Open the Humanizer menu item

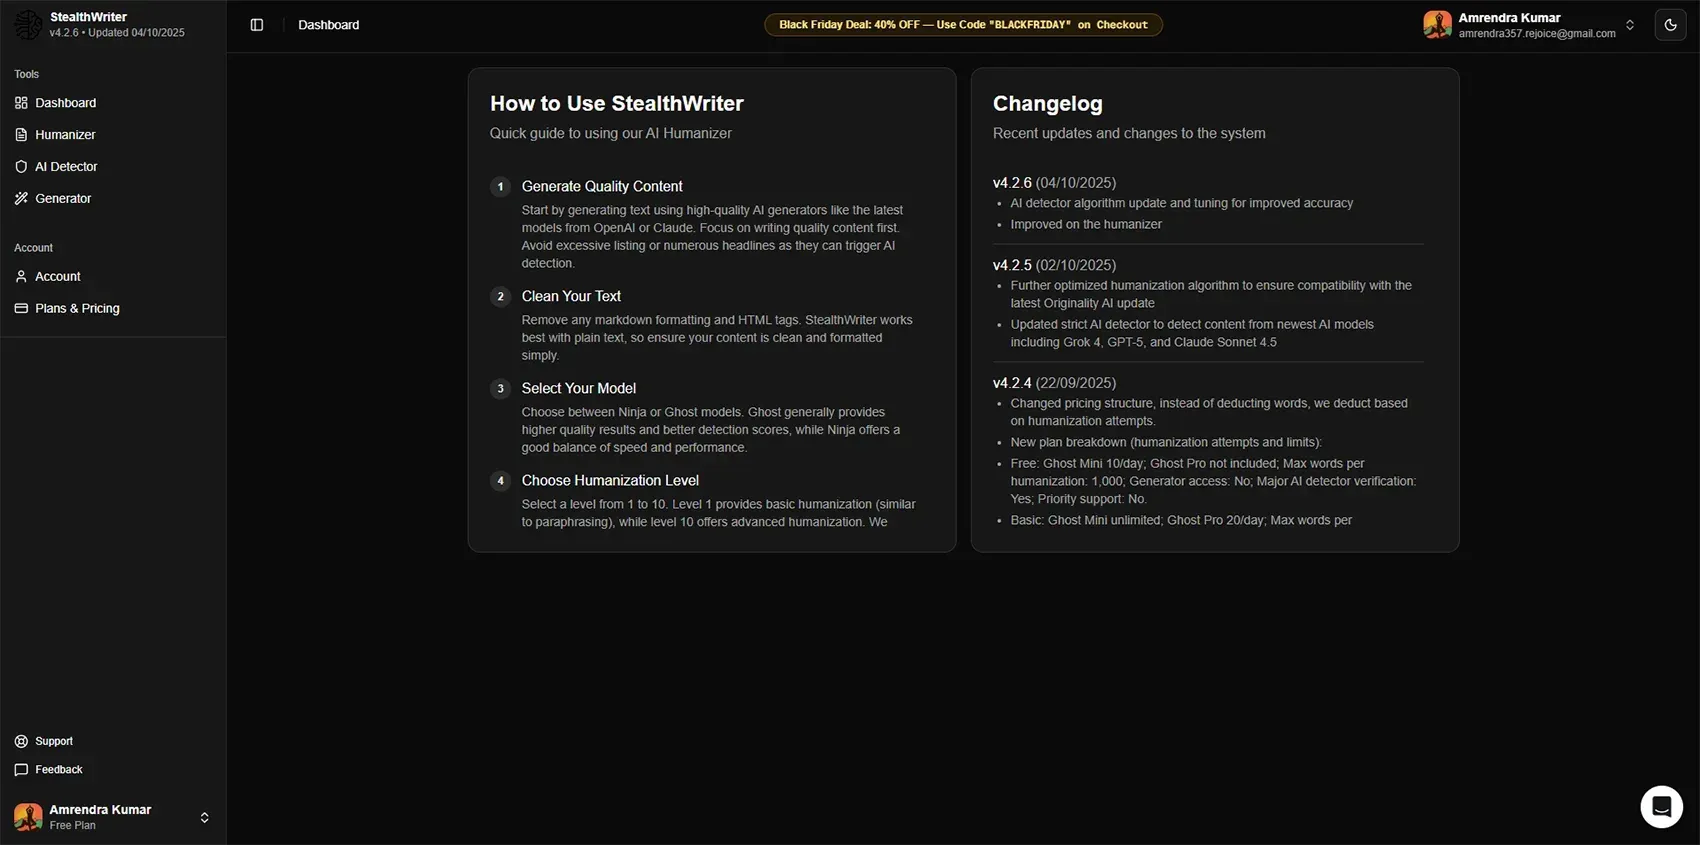pyautogui.click(x=65, y=135)
